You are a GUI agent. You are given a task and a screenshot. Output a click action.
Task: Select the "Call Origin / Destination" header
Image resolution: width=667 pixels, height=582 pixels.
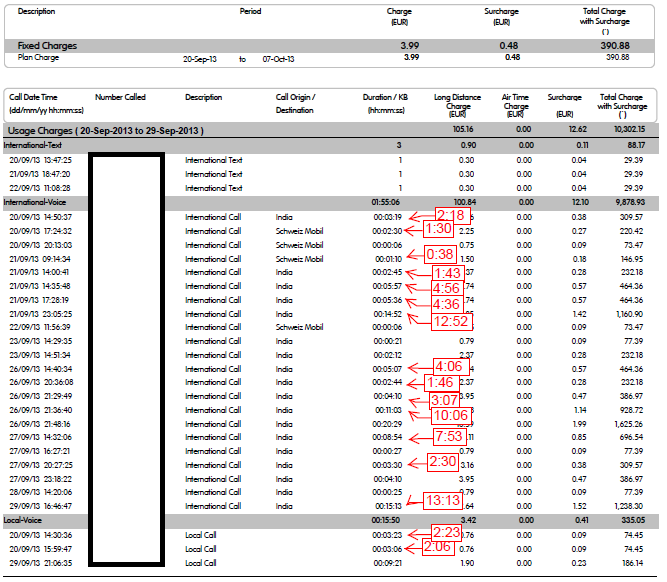click(x=295, y=103)
